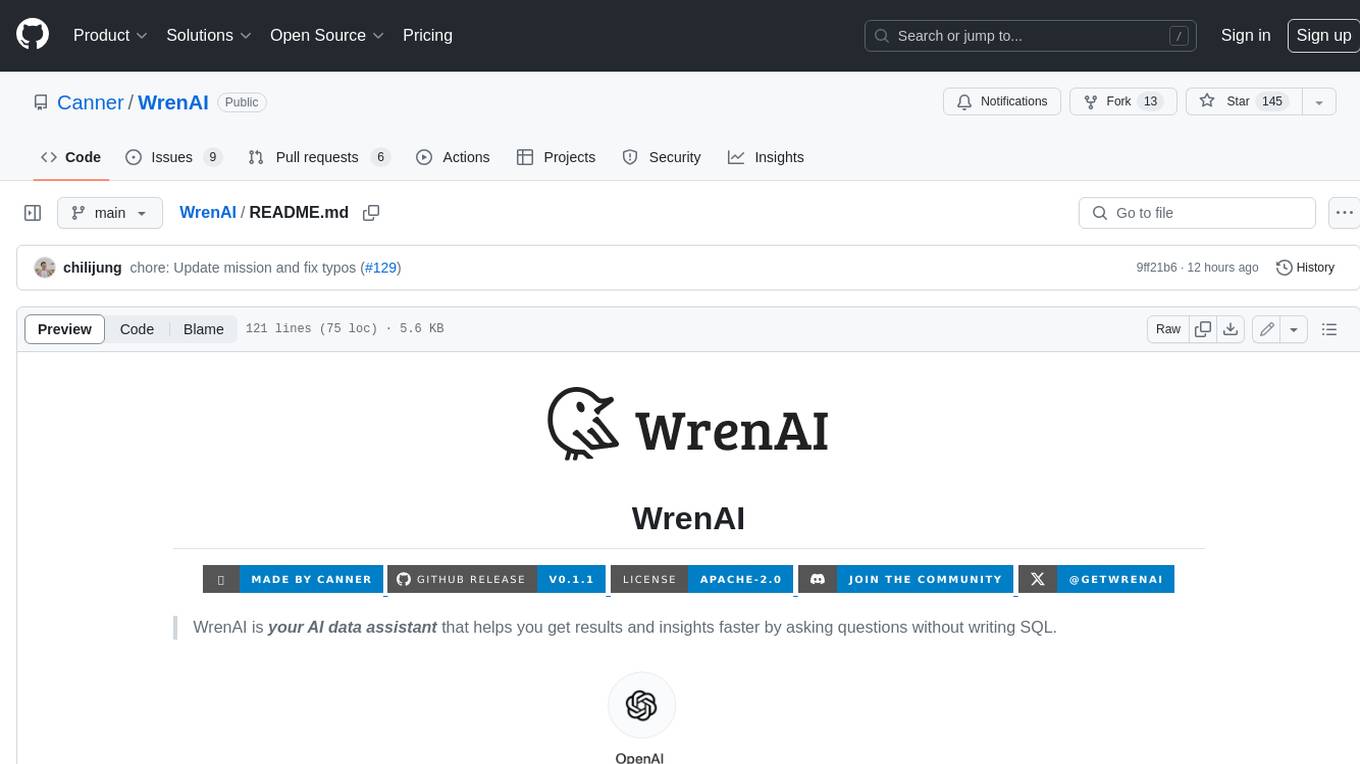Open the main branch selector
The image size is (1360, 764).
109,213
